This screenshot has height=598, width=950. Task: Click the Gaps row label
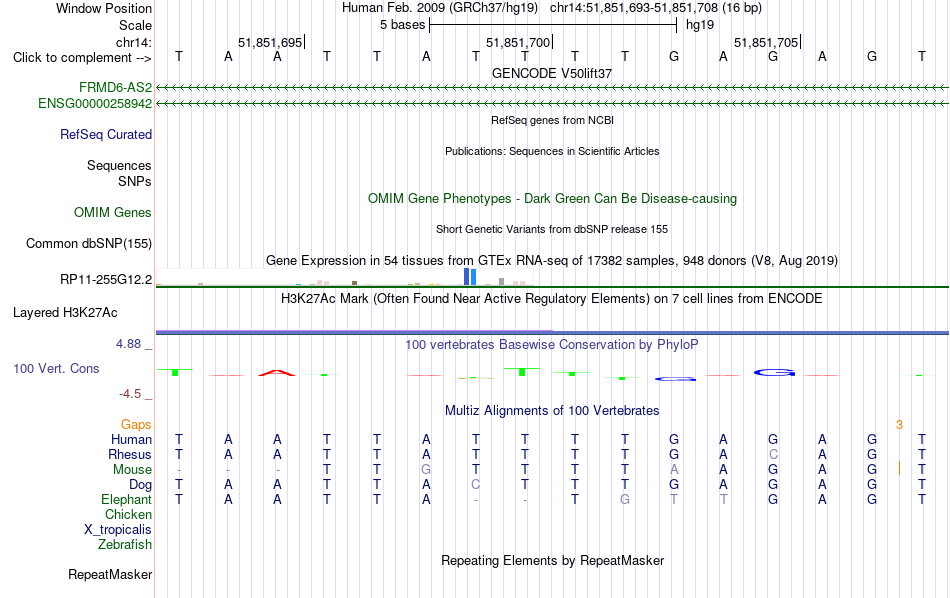[x=136, y=425]
